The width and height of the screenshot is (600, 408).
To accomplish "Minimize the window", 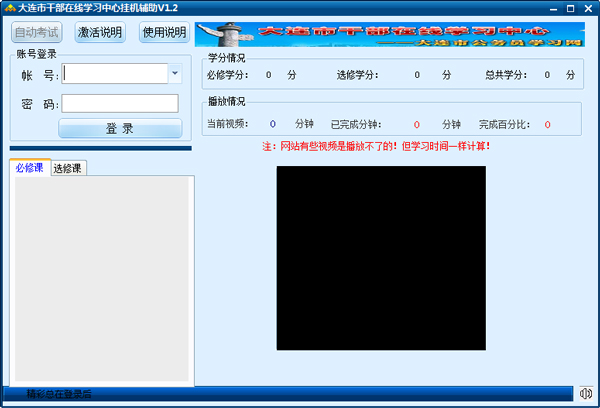I will pyautogui.click(x=553, y=9).
